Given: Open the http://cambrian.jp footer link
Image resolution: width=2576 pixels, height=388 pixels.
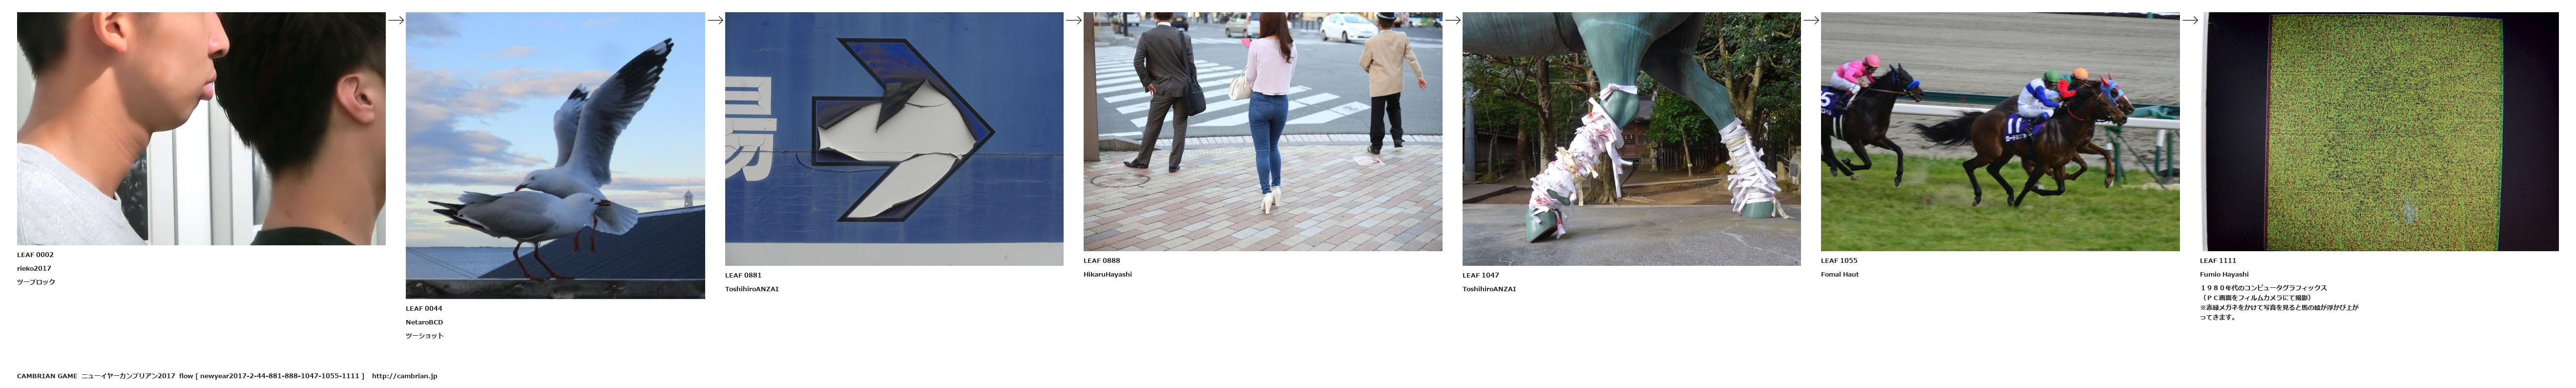Looking at the screenshot, I should (x=404, y=376).
